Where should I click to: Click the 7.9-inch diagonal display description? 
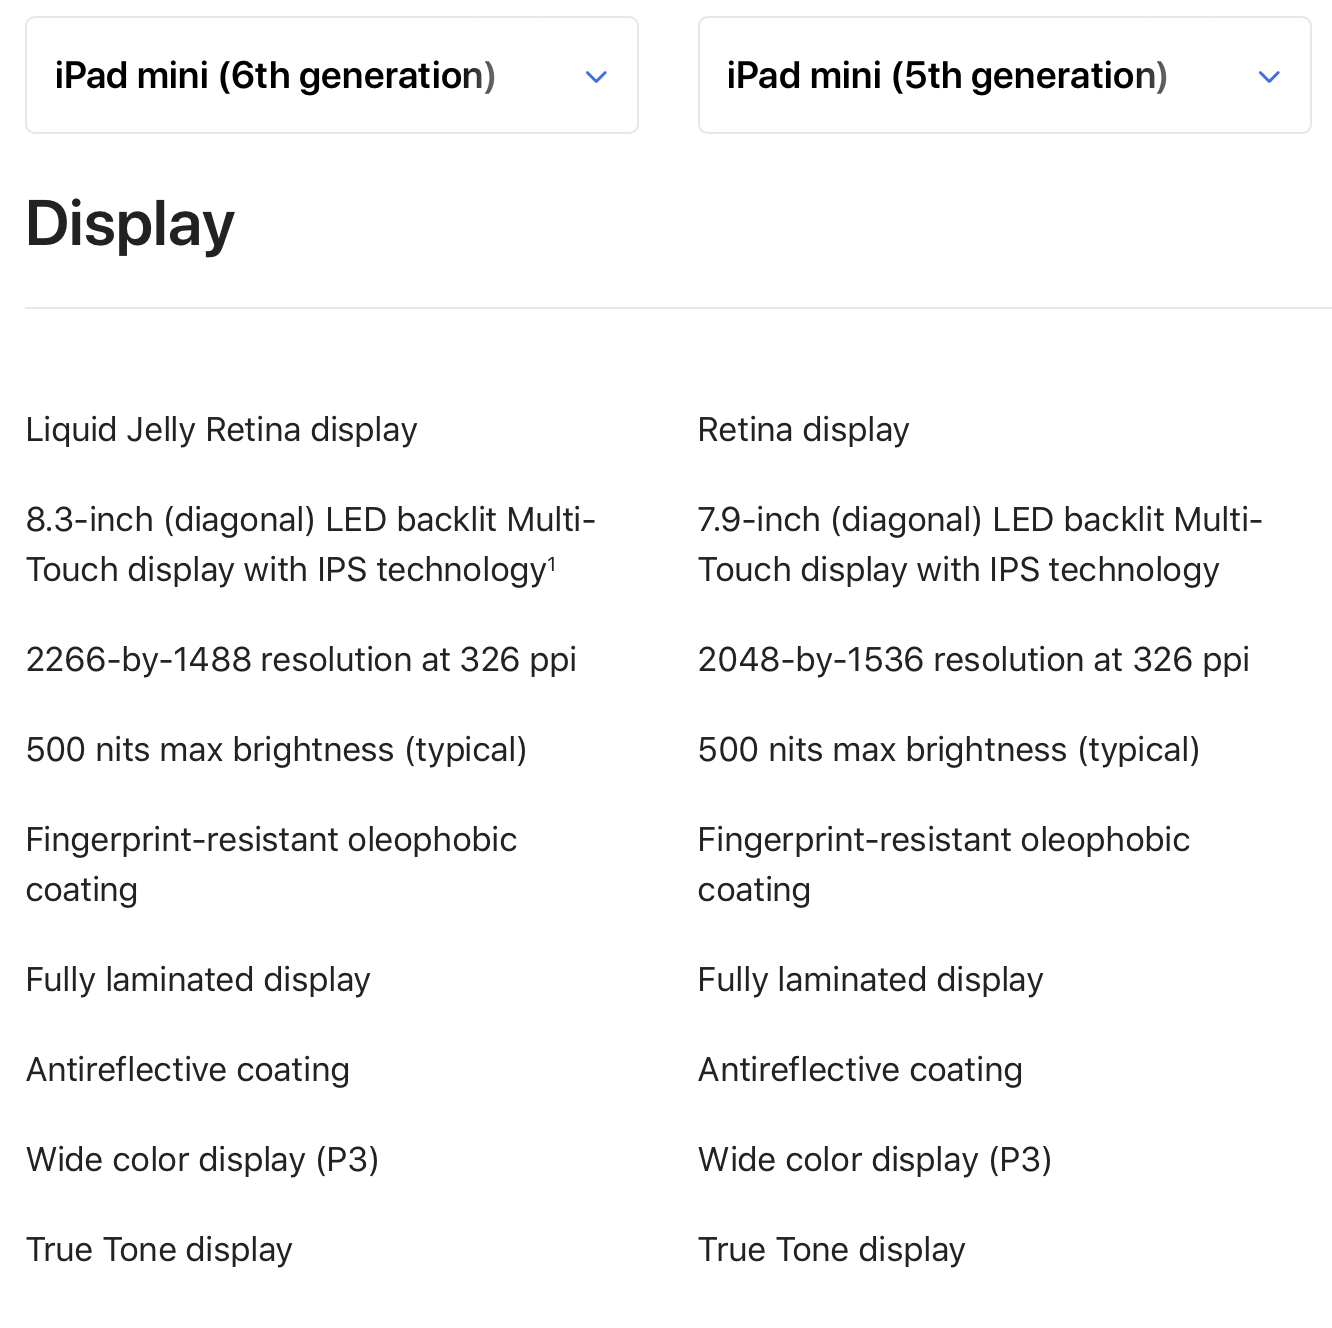(x=980, y=544)
